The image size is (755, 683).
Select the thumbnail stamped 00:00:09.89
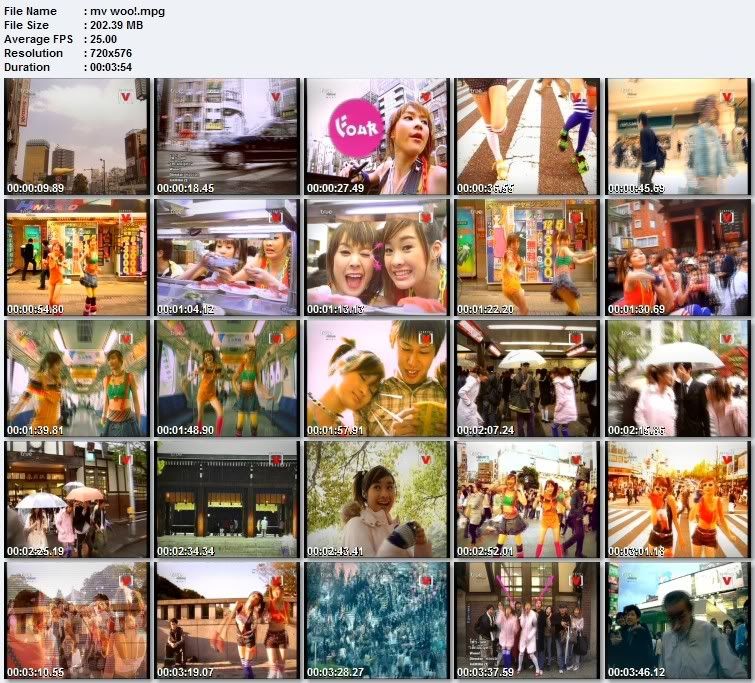(x=77, y=137)
